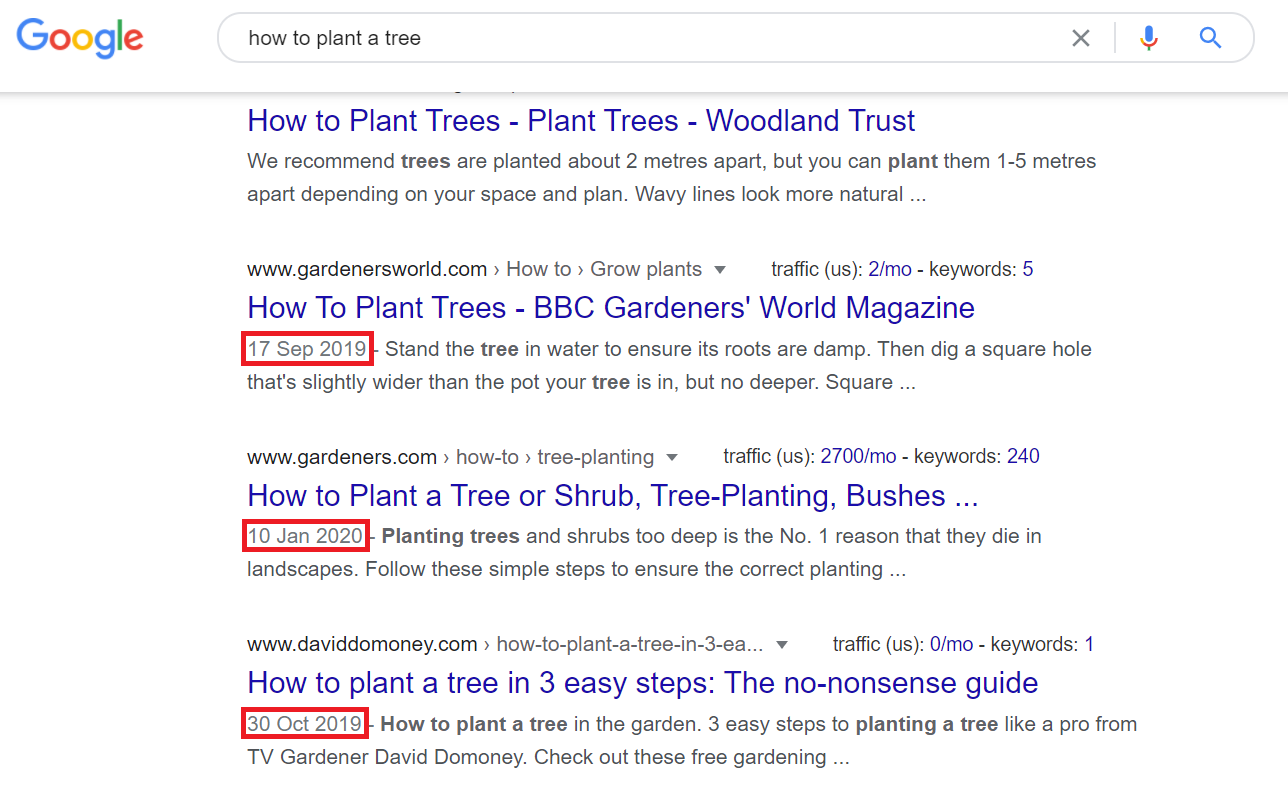Clear the search query with the X icon
The width and height of the screenshot is (1288, 808).
(x=1080, y=38)
